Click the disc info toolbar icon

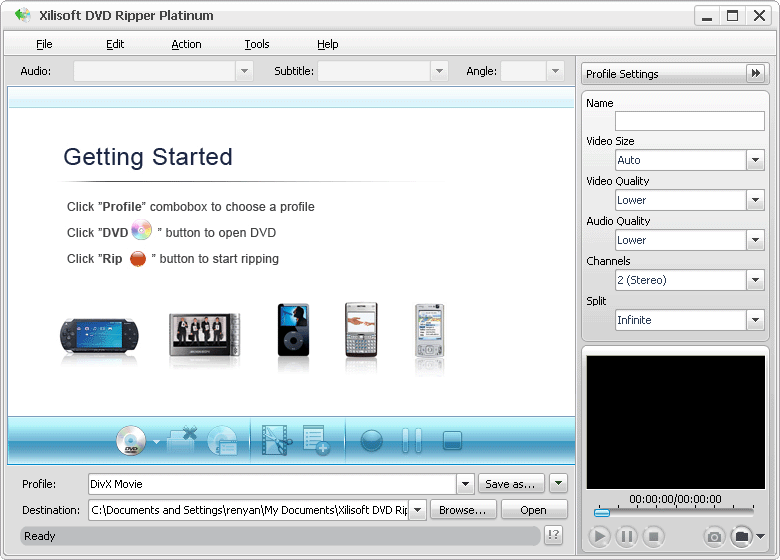222,441
